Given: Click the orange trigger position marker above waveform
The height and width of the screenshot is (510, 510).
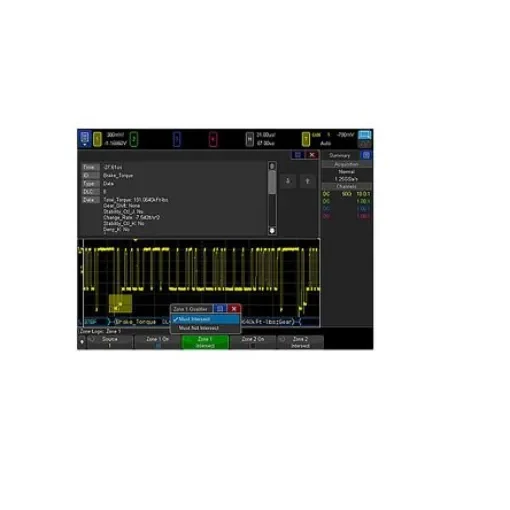Looking at the screenshot, I should (x=135, y=240).
